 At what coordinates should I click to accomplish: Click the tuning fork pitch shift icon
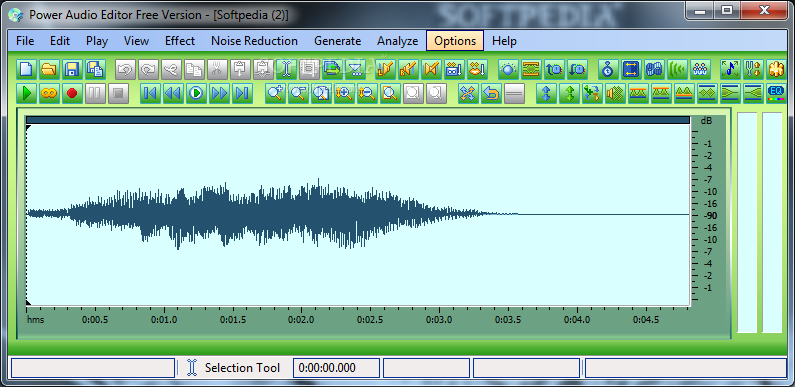pos(753,69)
